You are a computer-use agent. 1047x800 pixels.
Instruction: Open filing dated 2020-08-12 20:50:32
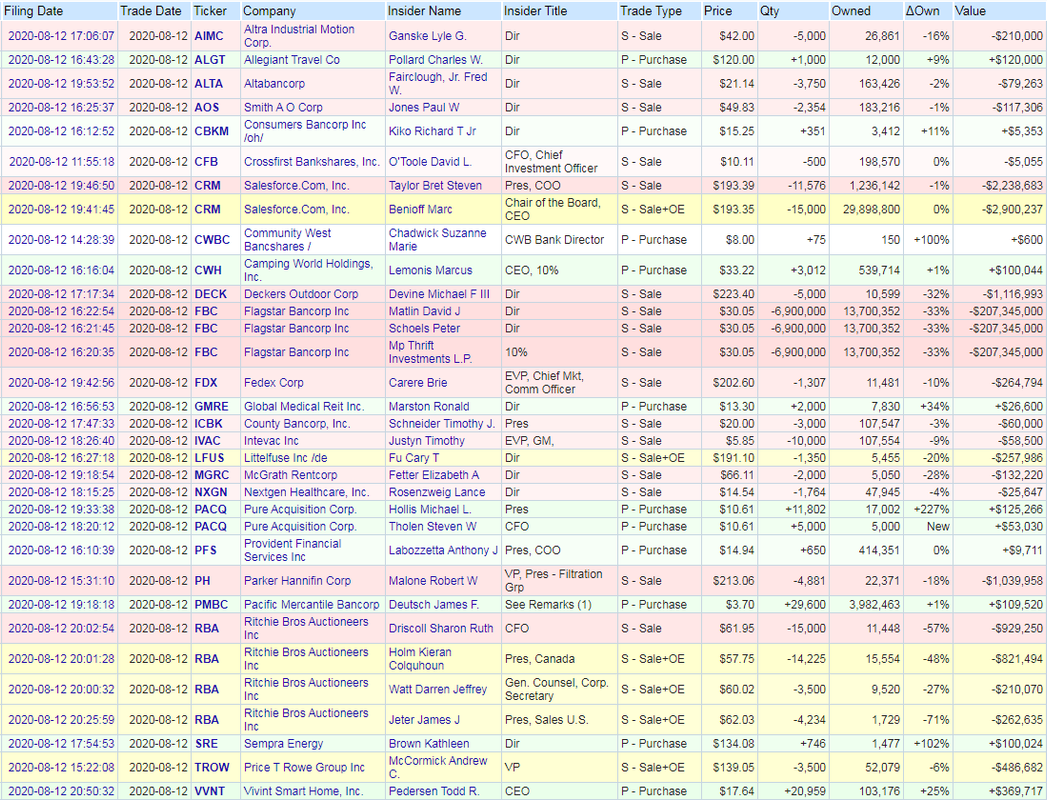(61, 792)
